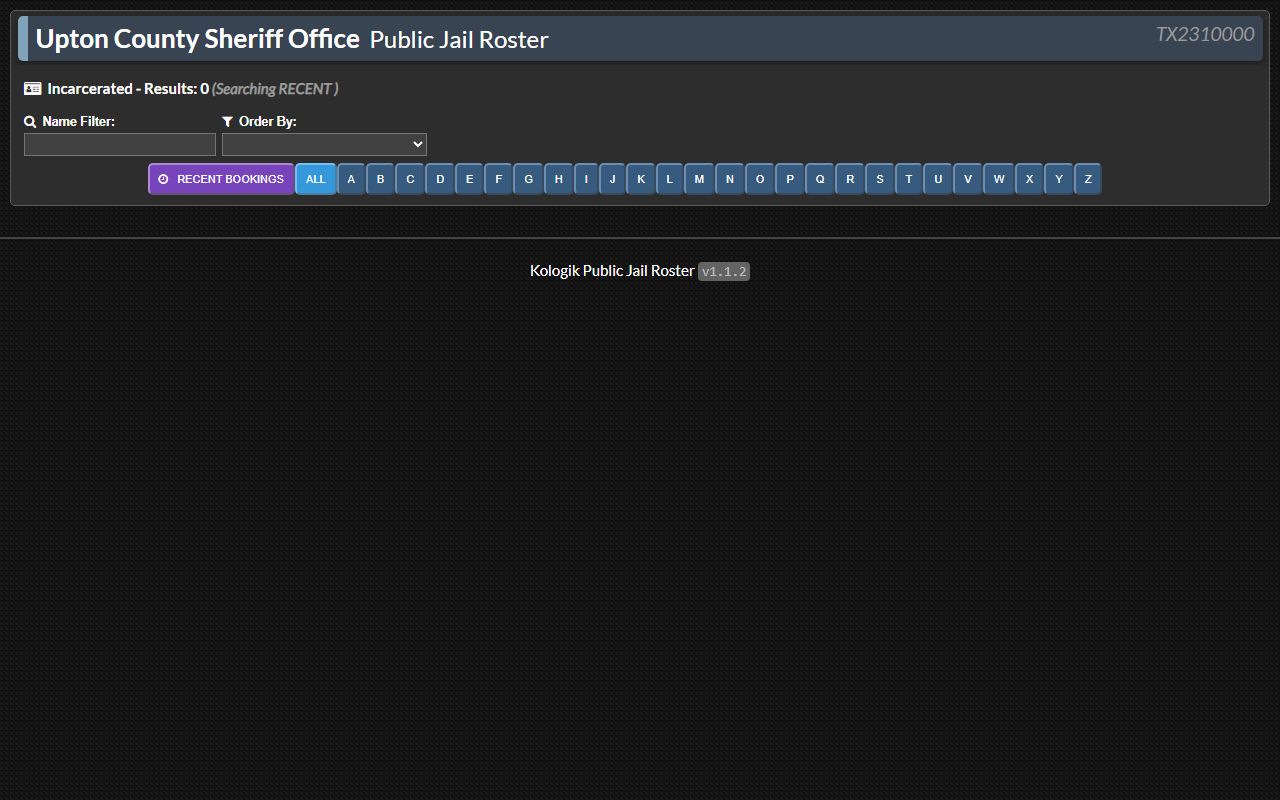The width and height of the screenshot is (1280, 800).
Task: Filter roster by letter F
Action: [x=499, y=179]
